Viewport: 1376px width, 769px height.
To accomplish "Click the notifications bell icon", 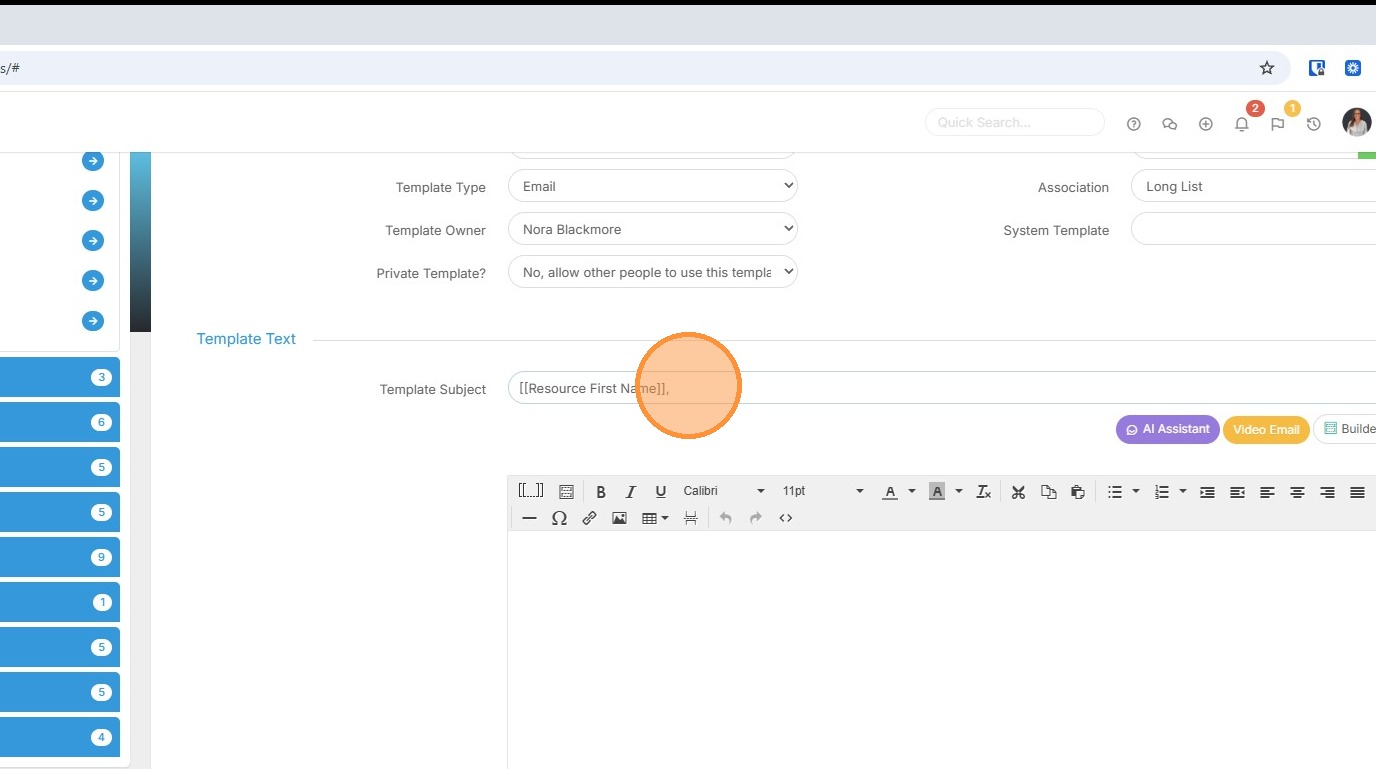I will 1241,124.
